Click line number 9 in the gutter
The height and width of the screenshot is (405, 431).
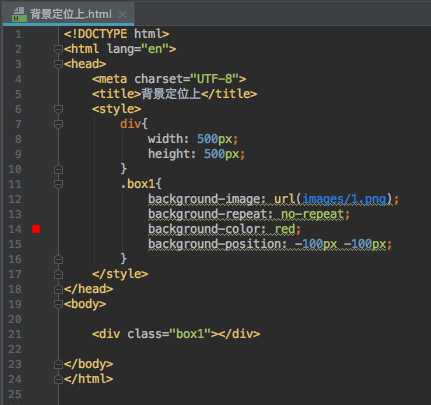click(18, 154)
